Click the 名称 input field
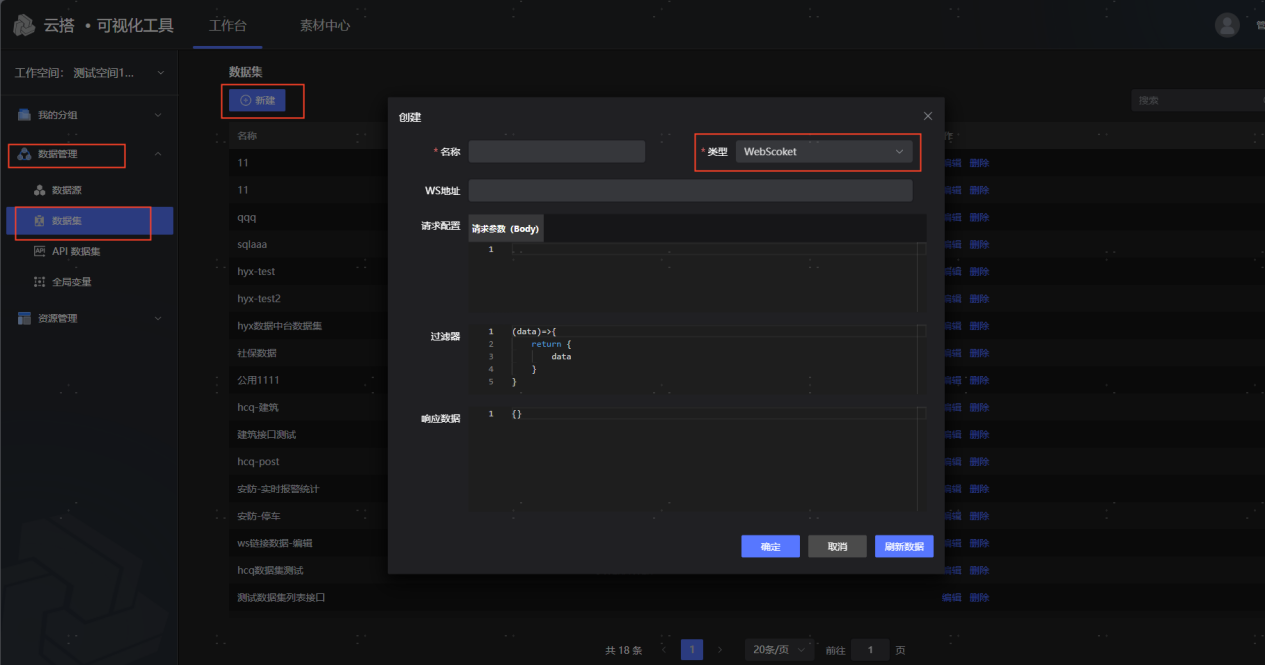This screenshot has height=665, width=1265. (x=556, y=152)
